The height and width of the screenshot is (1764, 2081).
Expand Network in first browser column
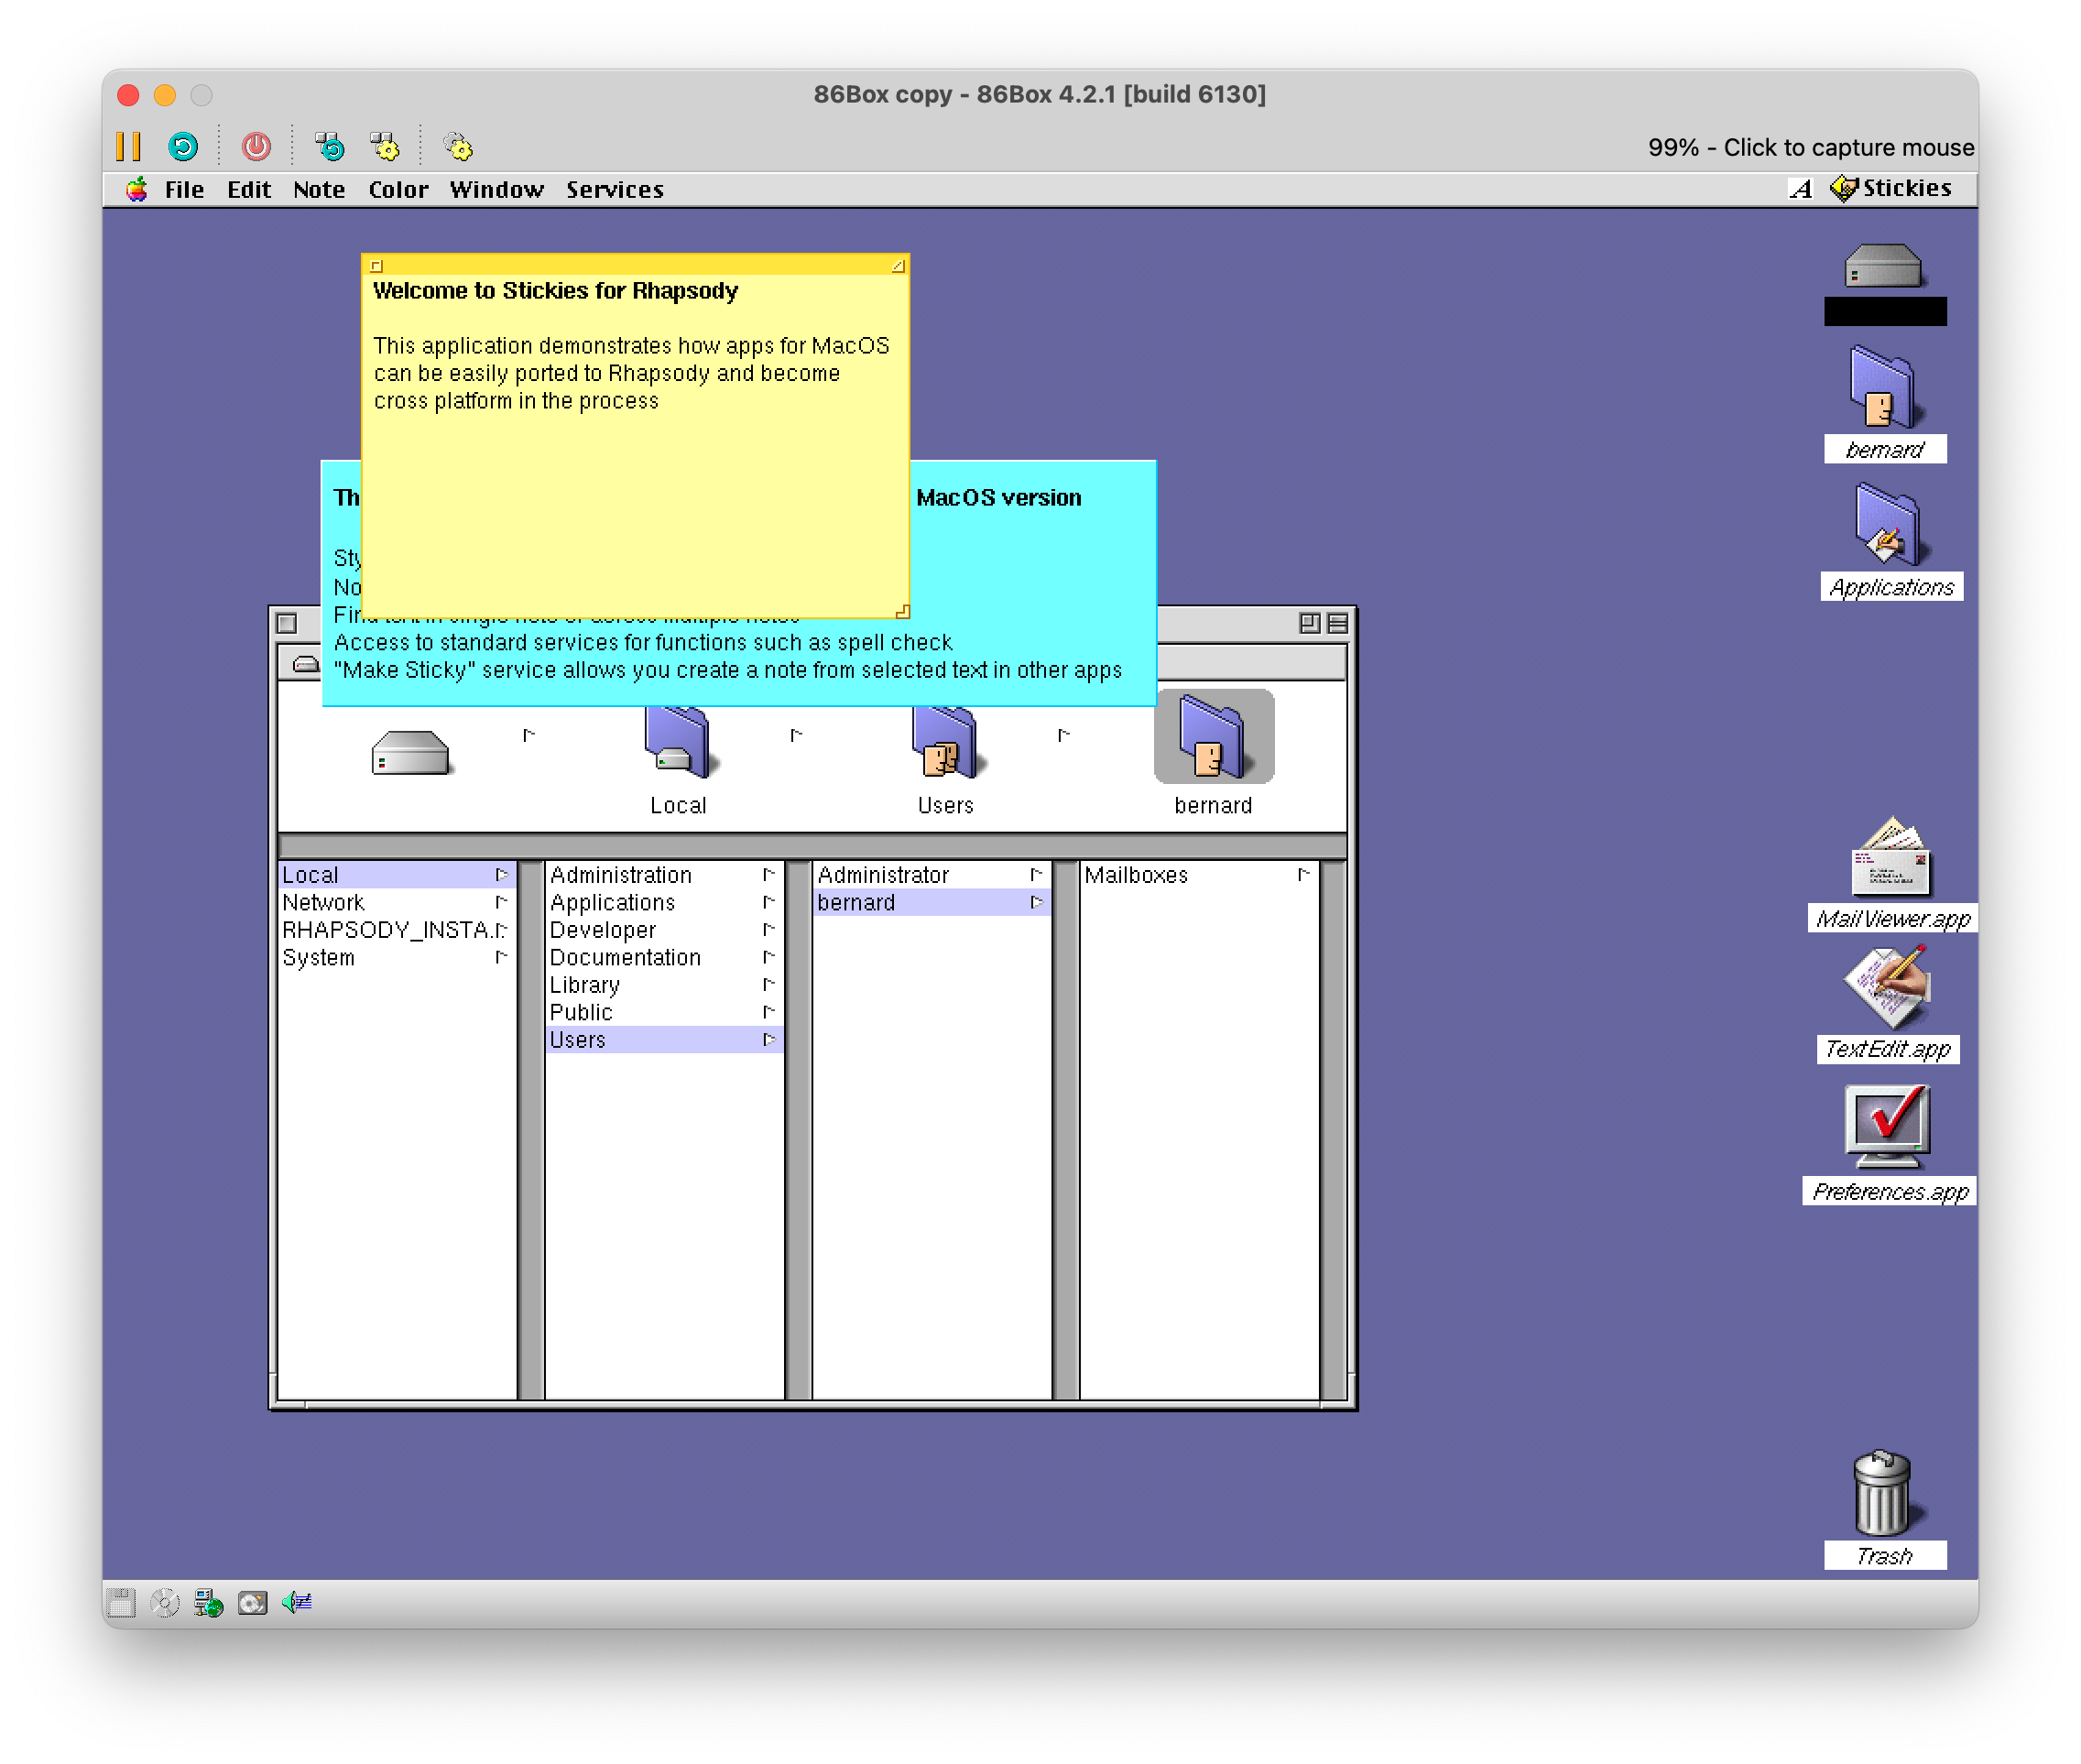coord(502,902)
